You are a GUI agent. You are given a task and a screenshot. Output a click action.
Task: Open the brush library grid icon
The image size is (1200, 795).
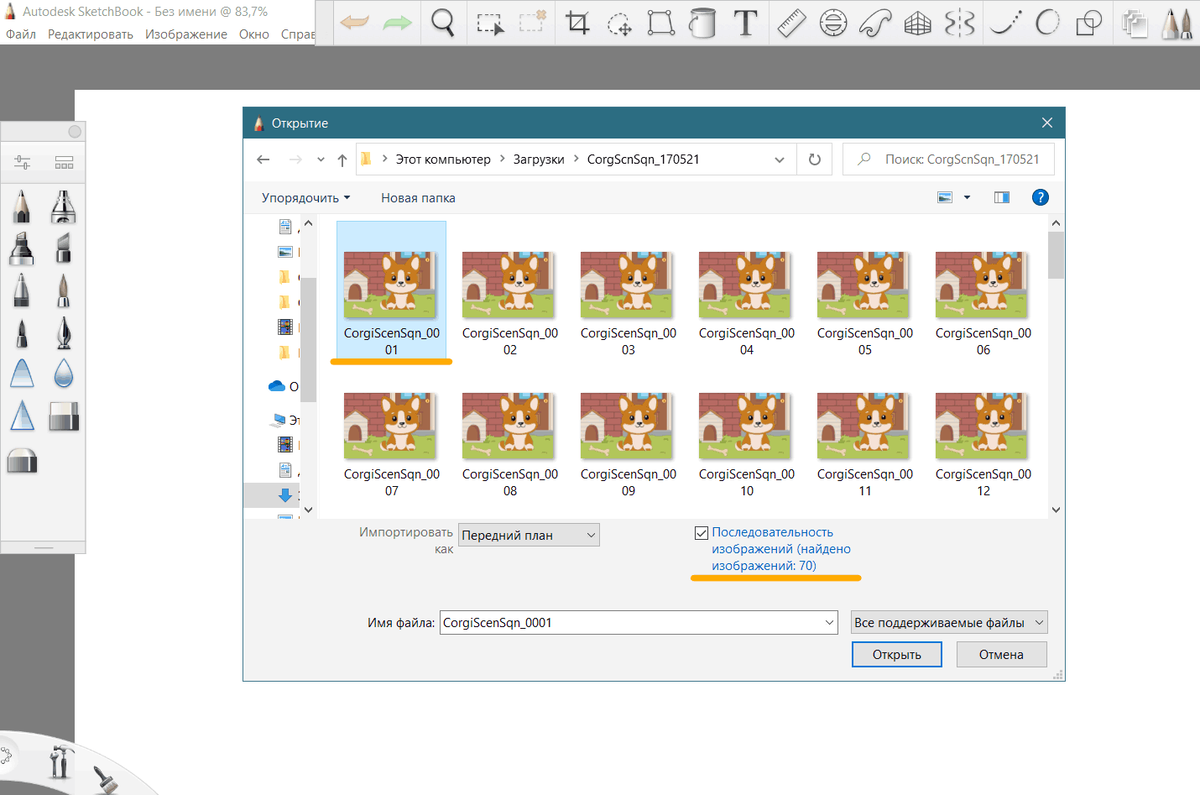64,162
